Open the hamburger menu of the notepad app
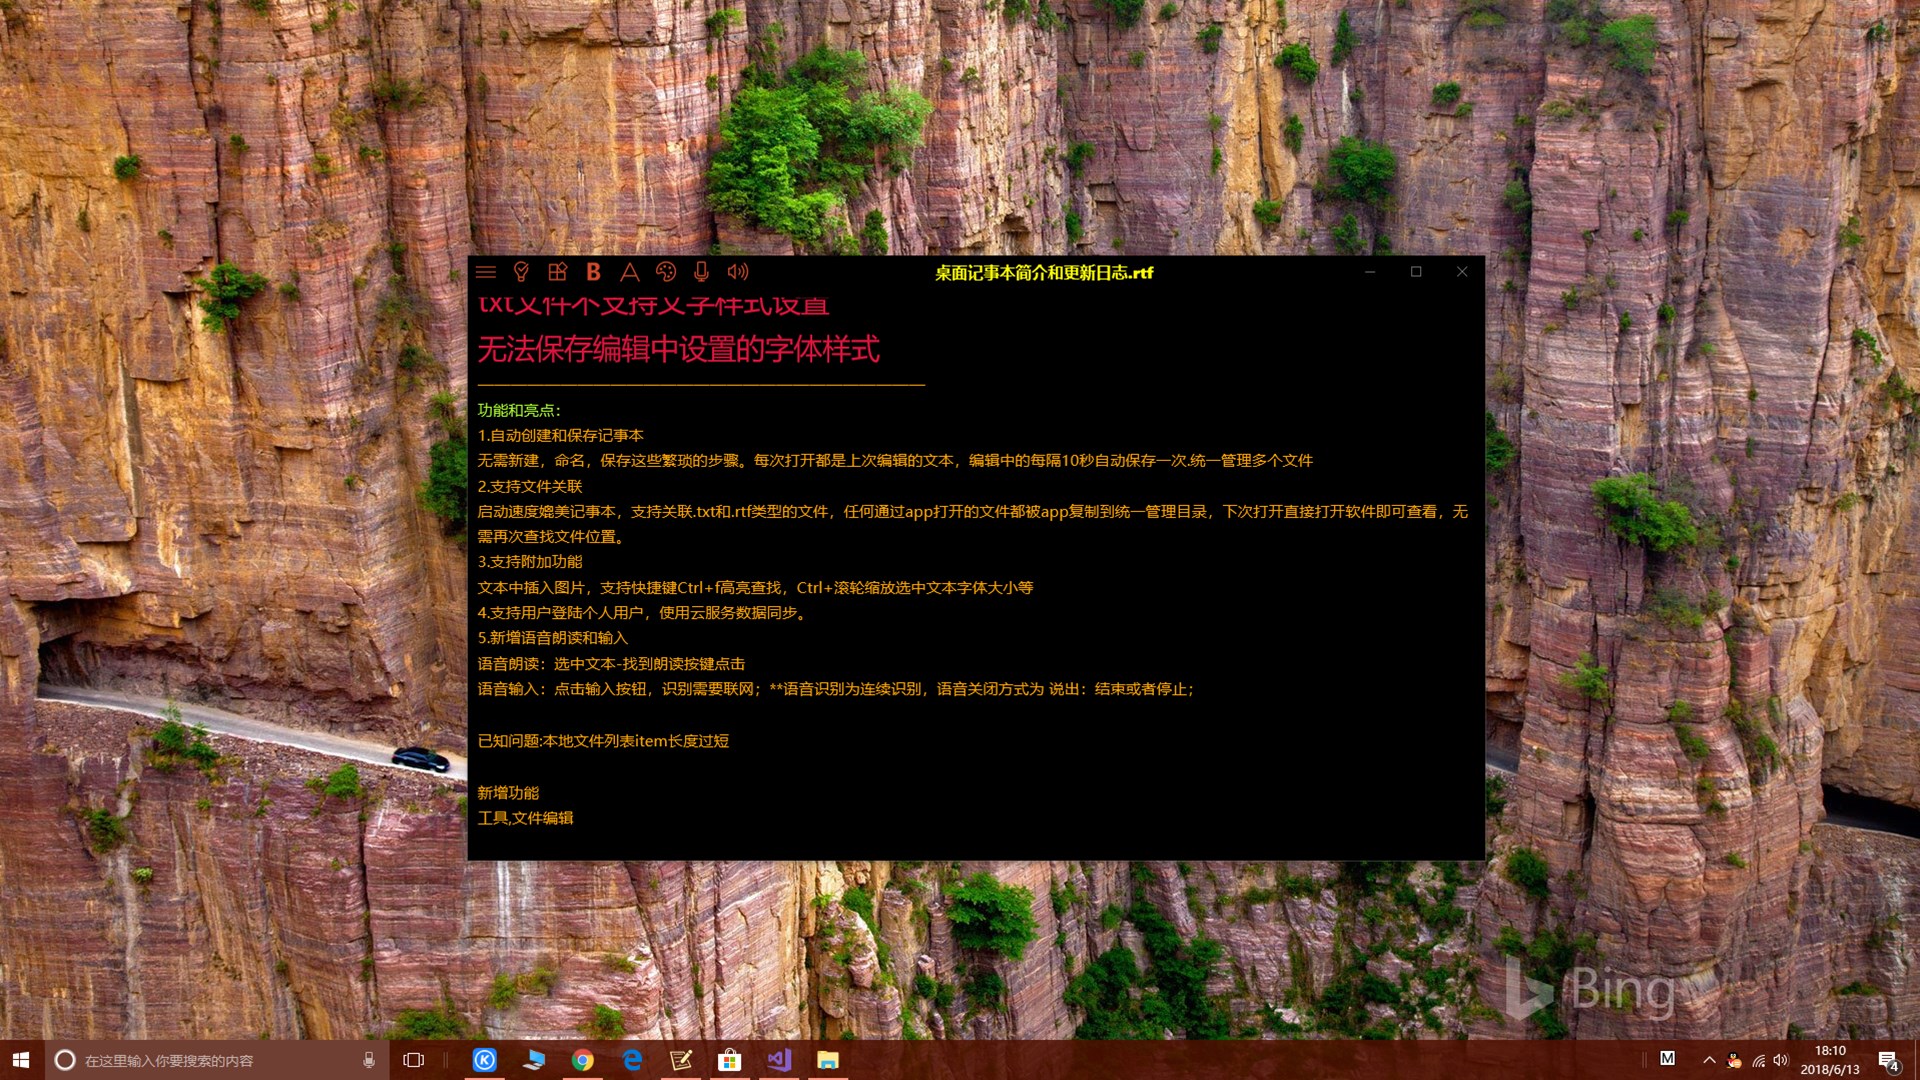Image resolution: width=1920 pixels, height=1080 pixels. (487, 272)
